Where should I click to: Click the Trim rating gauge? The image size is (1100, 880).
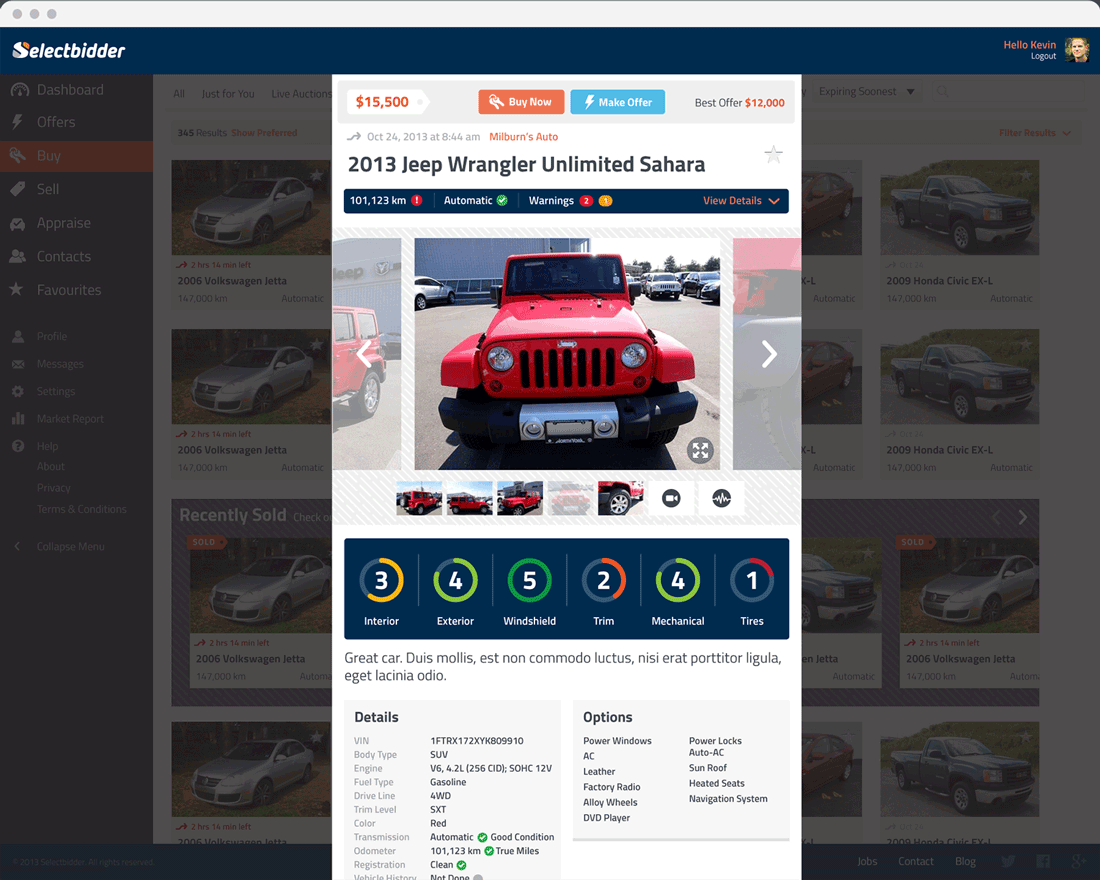click(603, 580)
